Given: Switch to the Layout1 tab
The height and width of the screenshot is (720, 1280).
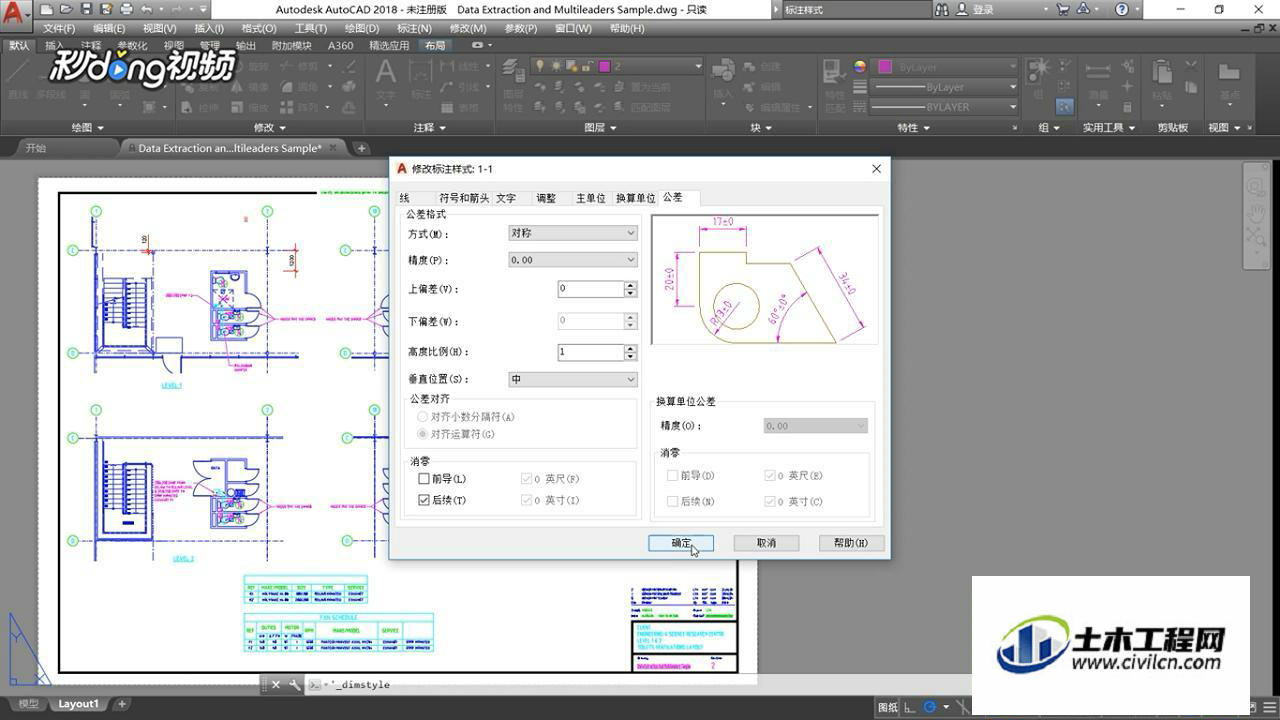Looking at the screenshot, I should coord(78,704).
